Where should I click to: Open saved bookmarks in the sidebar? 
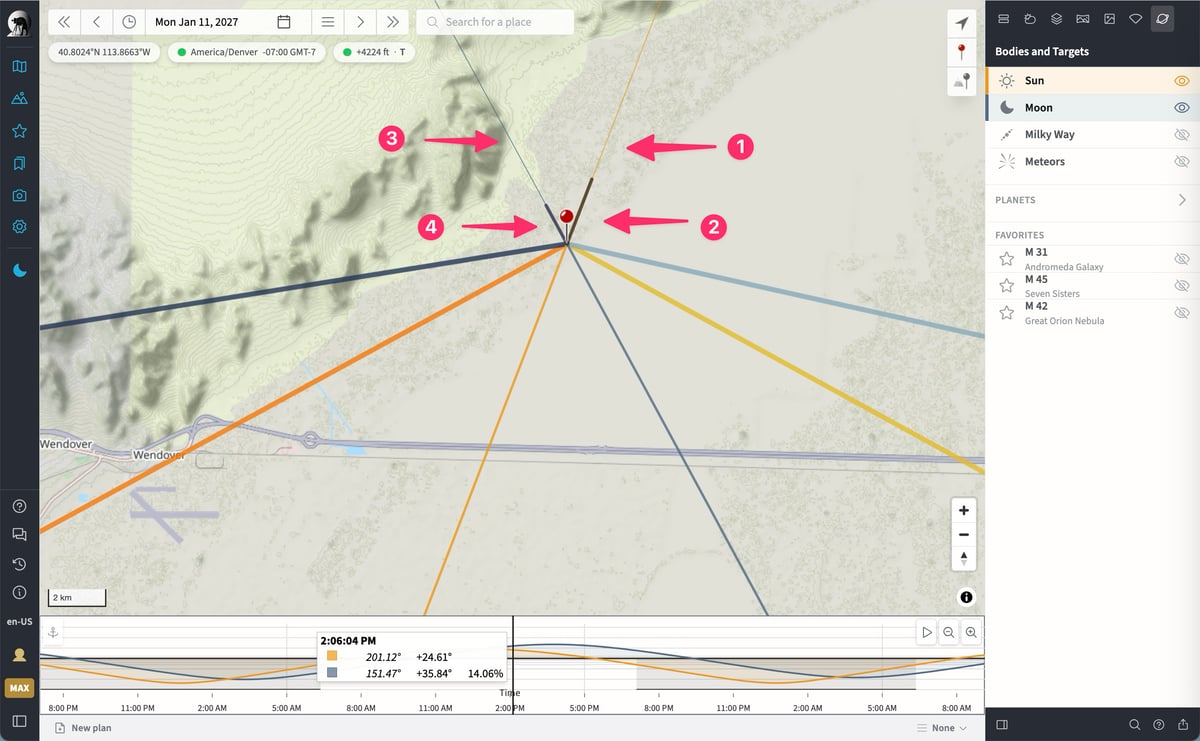(19, 163)
